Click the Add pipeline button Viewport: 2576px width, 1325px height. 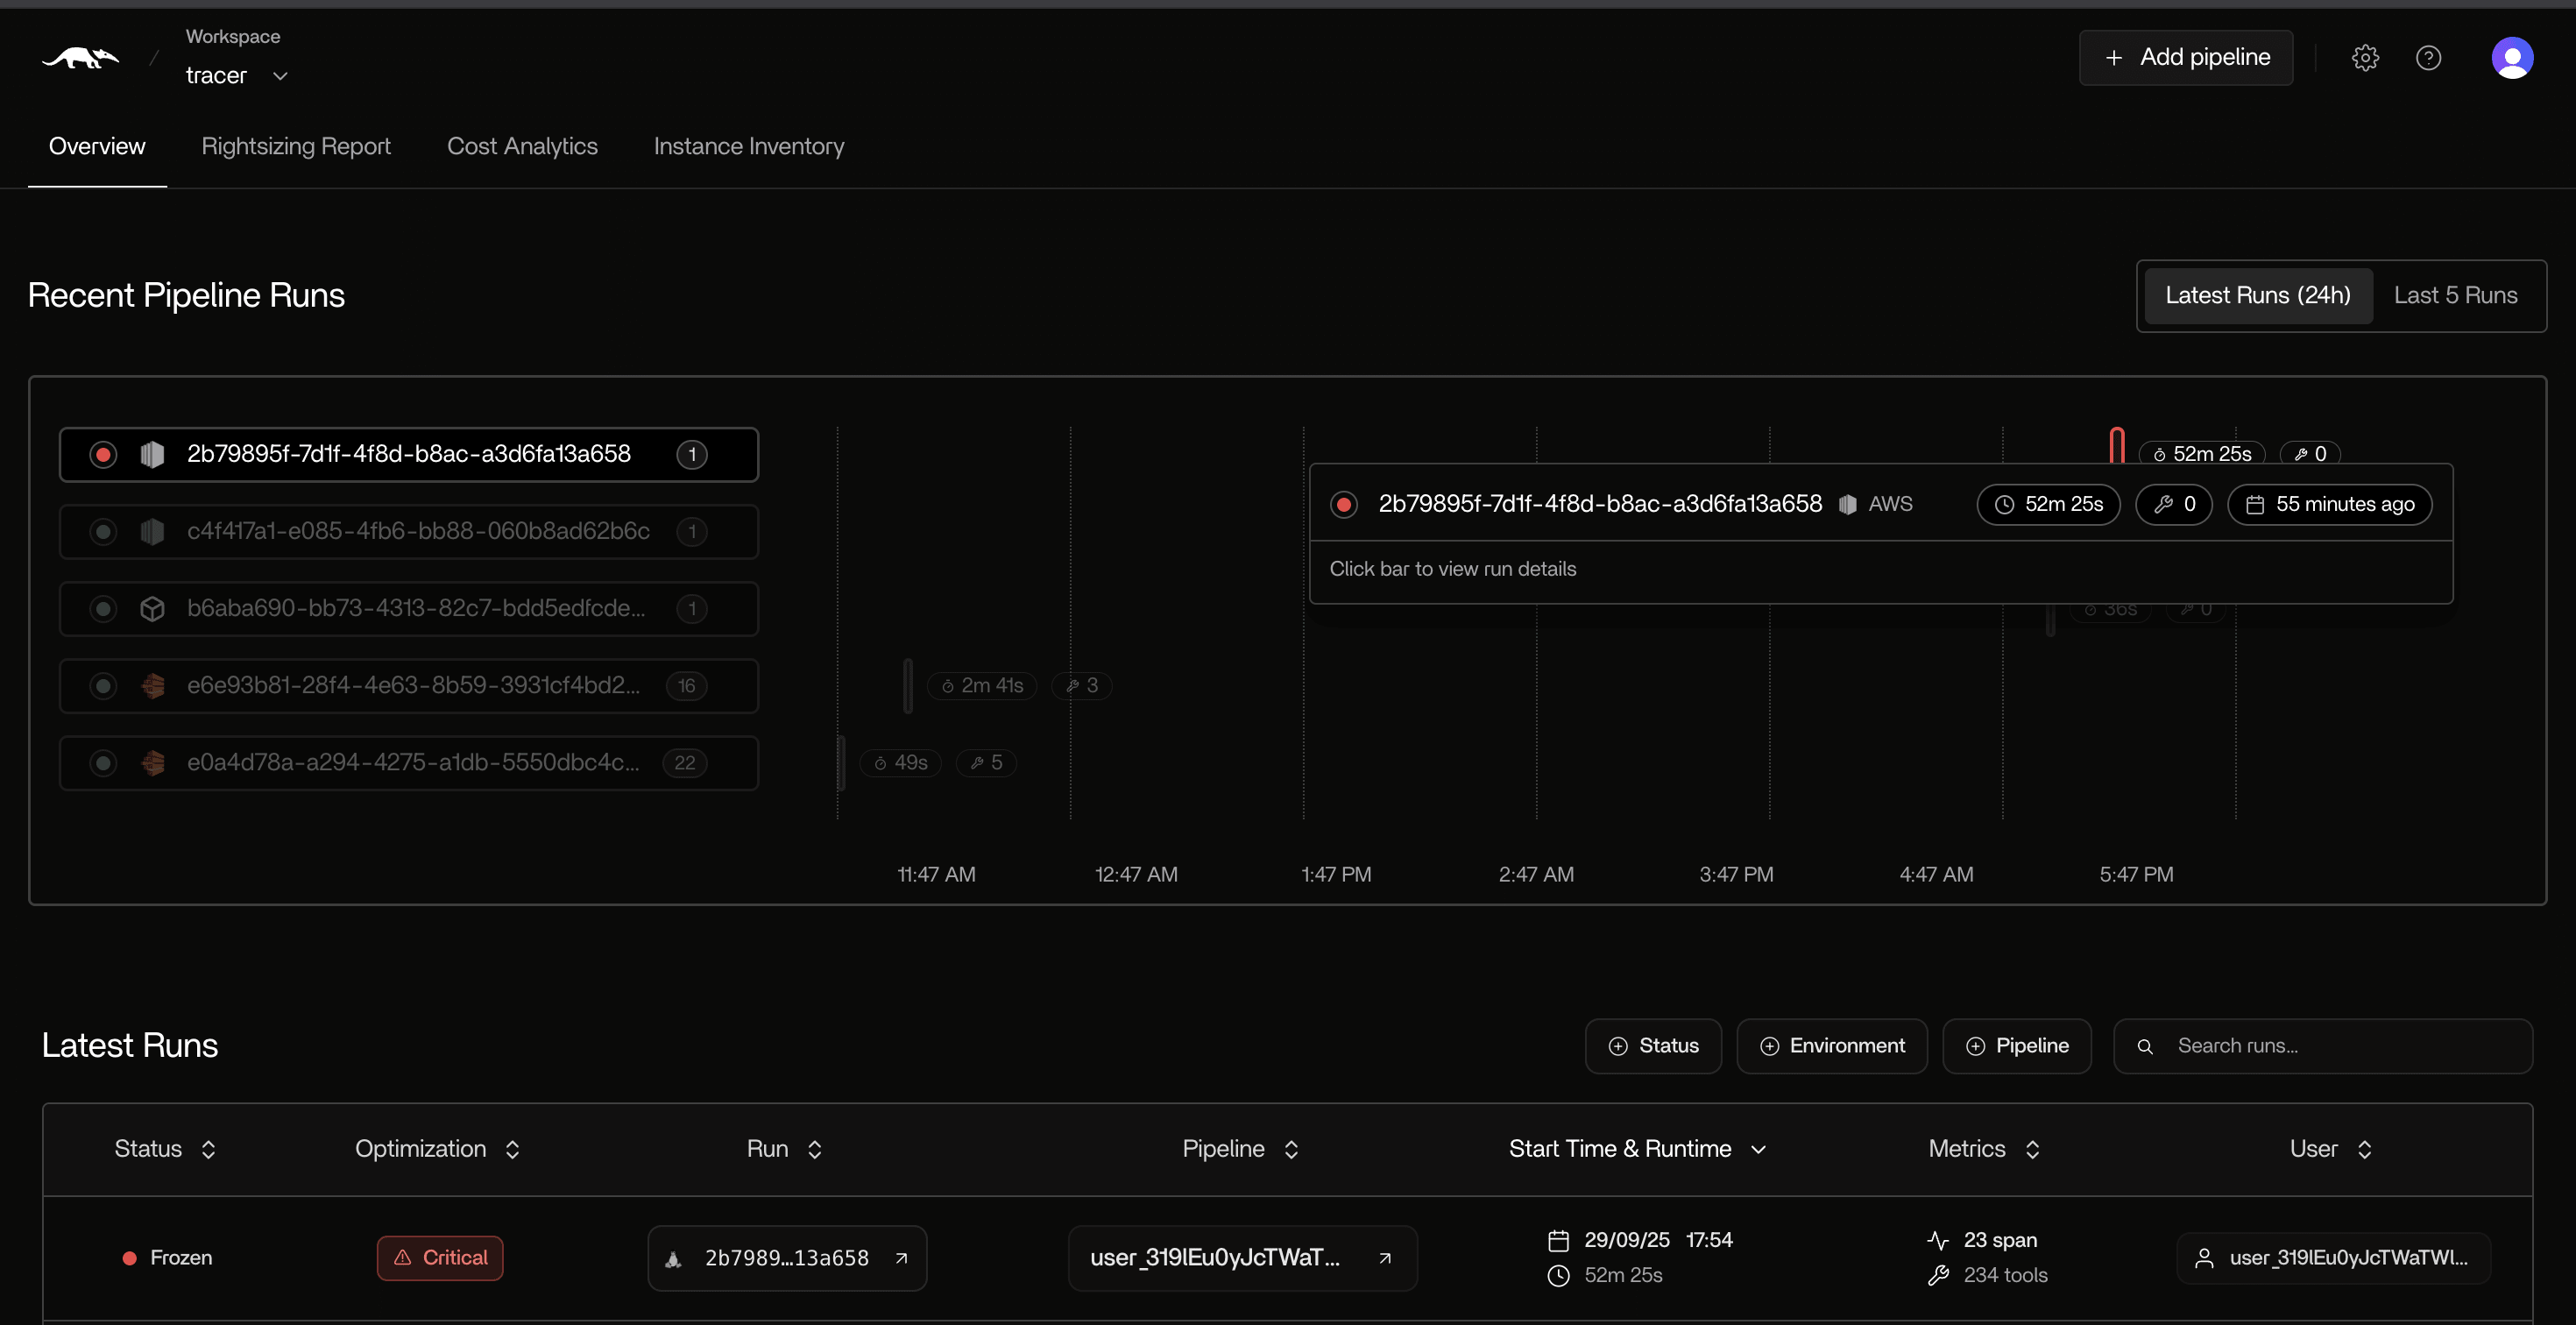2186,57
